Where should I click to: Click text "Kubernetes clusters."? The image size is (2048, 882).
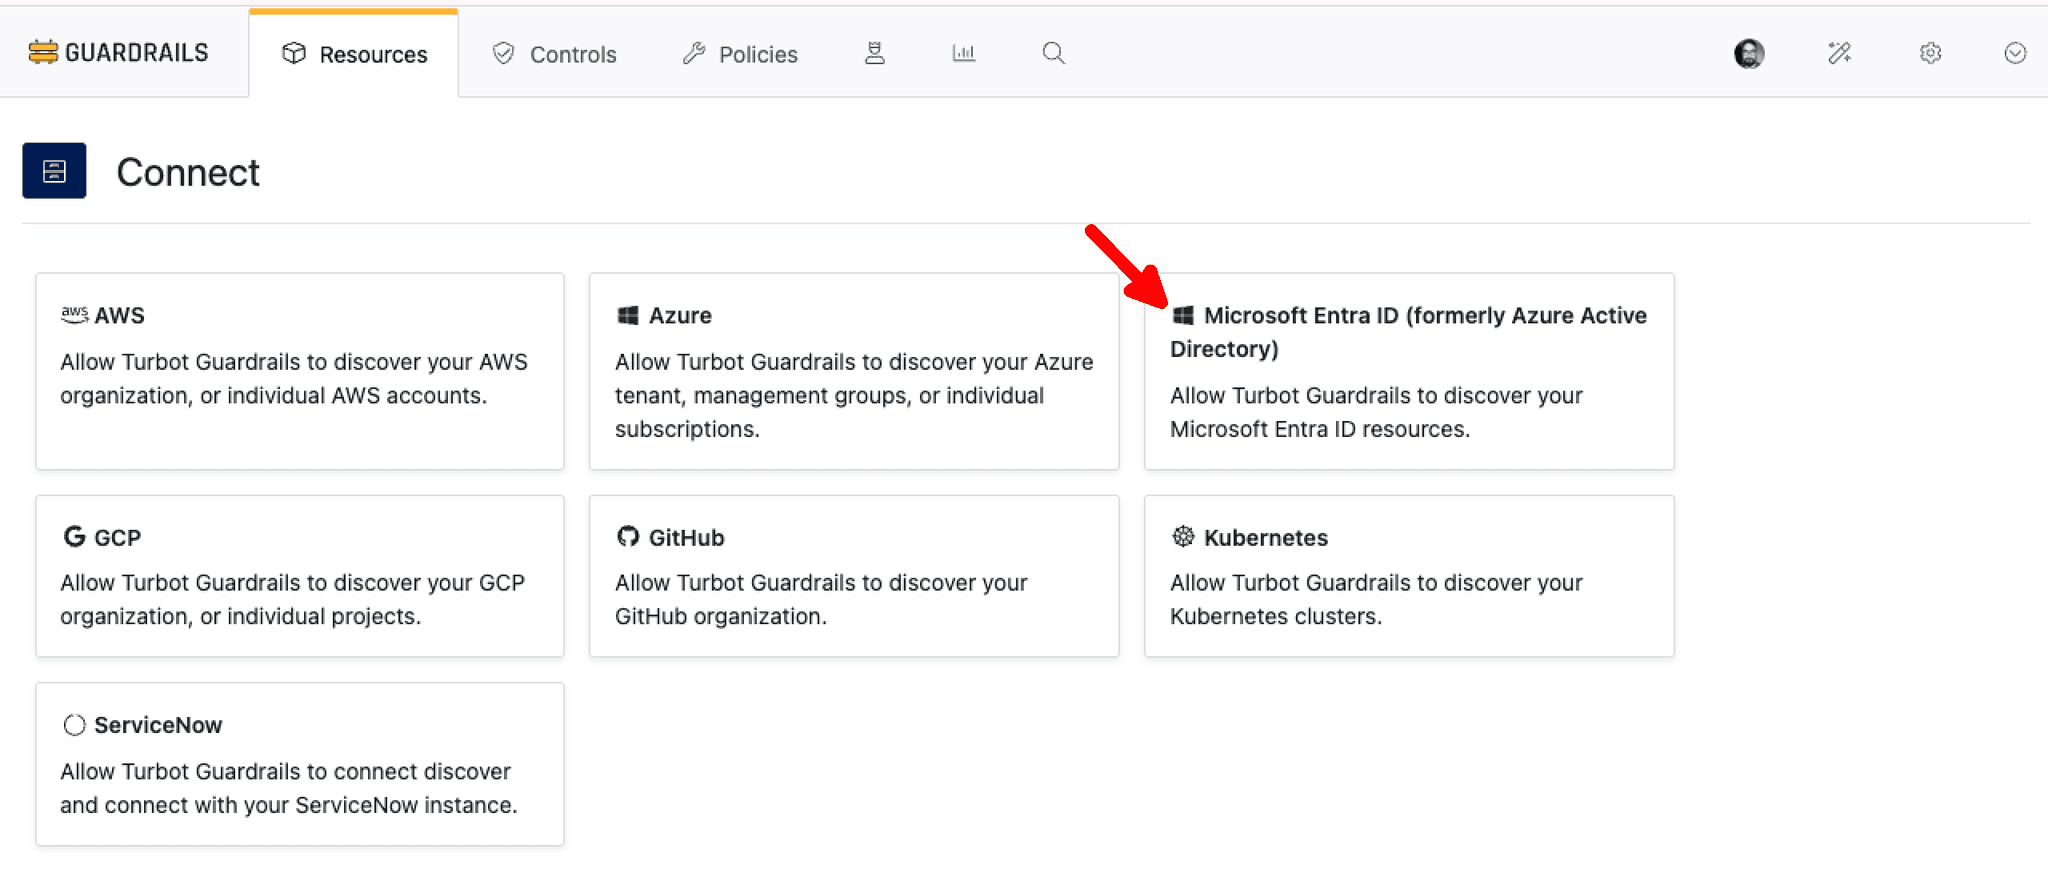pos(1276,617)
